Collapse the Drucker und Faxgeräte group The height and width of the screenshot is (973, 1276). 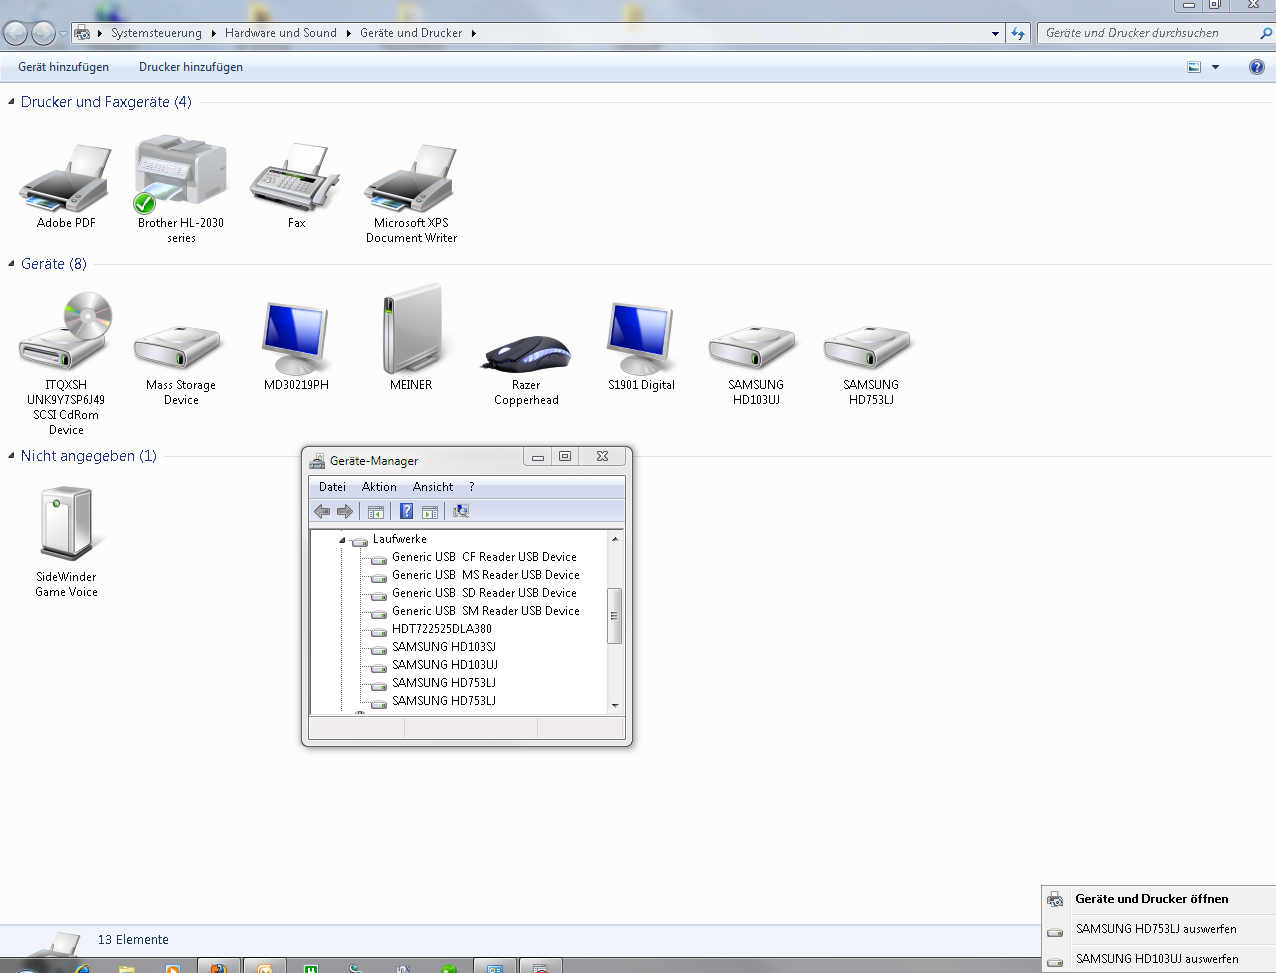pos(11,102)
